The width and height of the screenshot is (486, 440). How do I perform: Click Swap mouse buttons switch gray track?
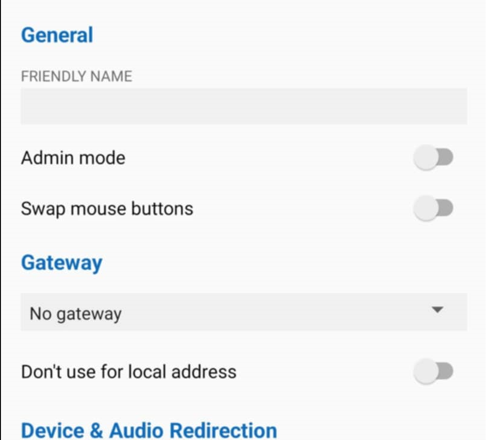point(446,208)
